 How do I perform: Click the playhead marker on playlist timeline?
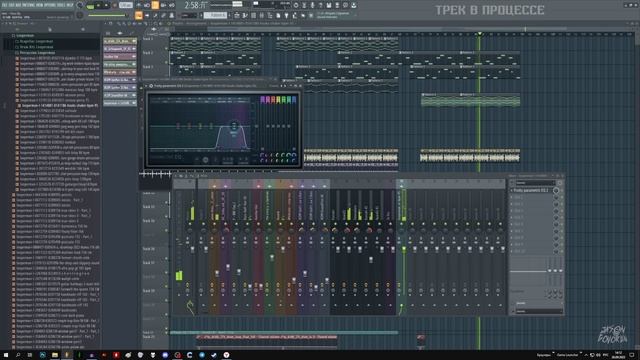(x=480, y=33)
